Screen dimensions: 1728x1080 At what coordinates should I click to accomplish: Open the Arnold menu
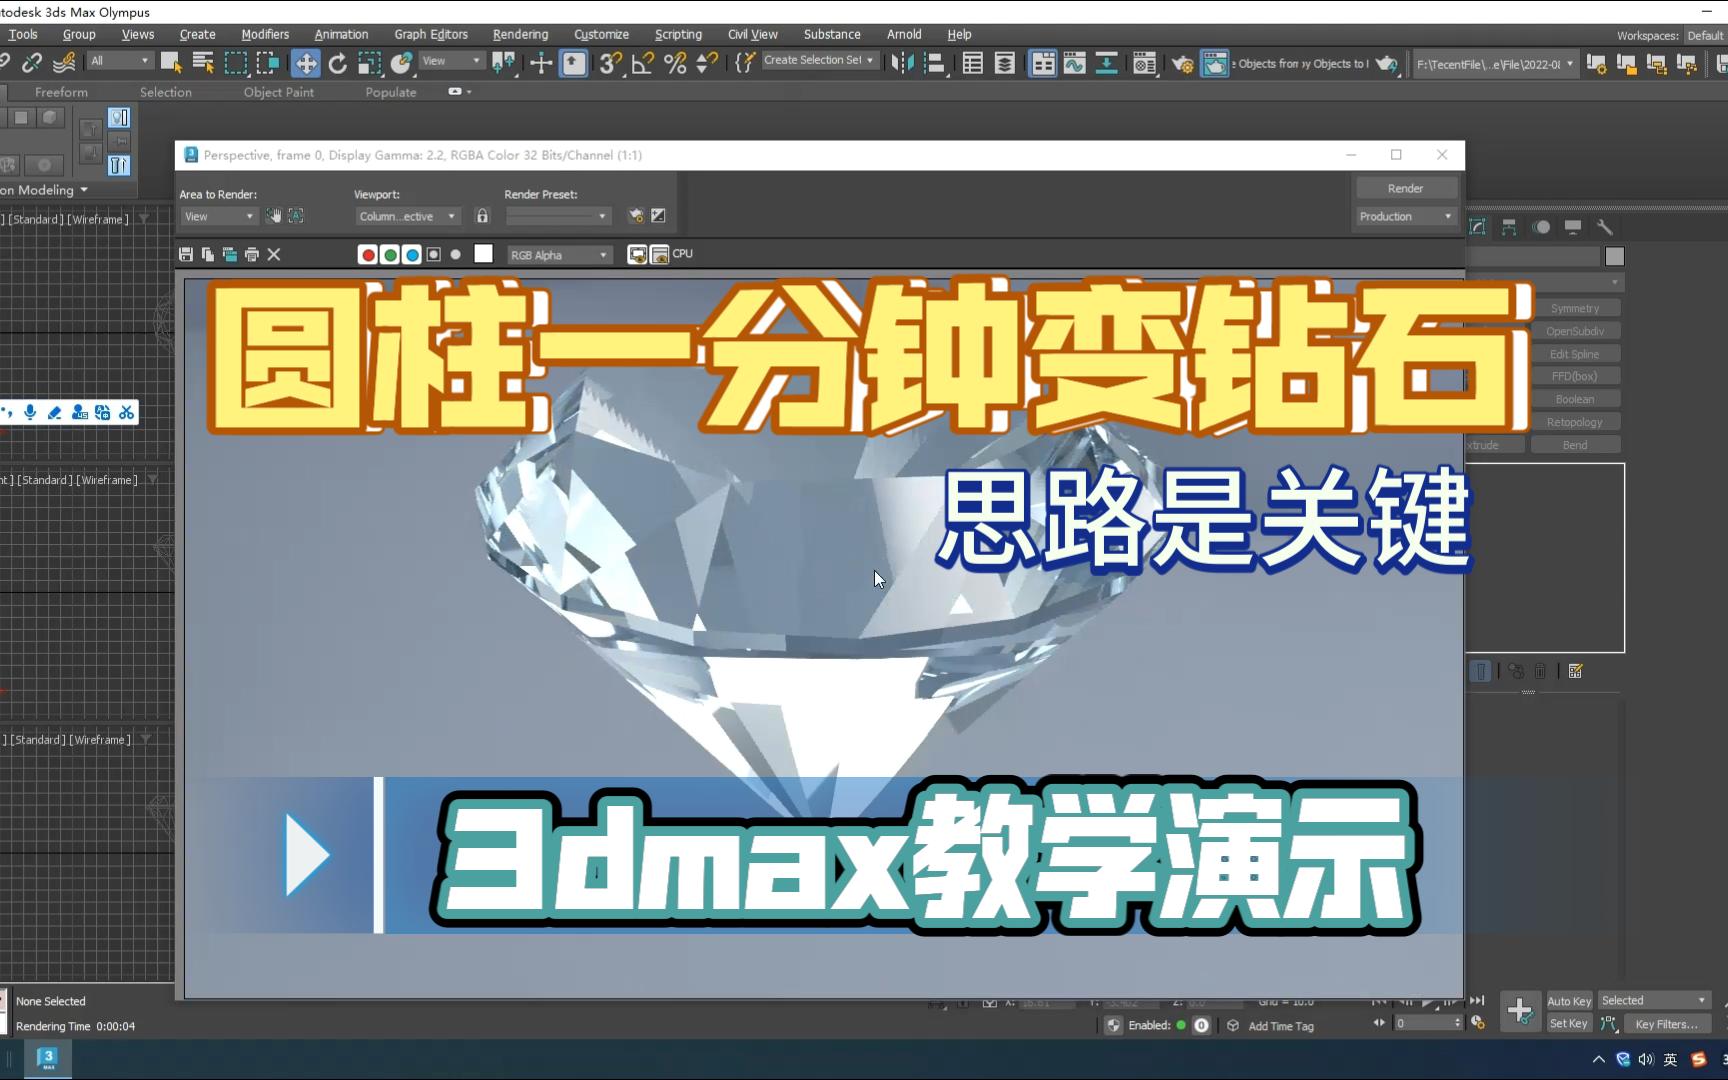pyautogui.click(x=904, y=34)
